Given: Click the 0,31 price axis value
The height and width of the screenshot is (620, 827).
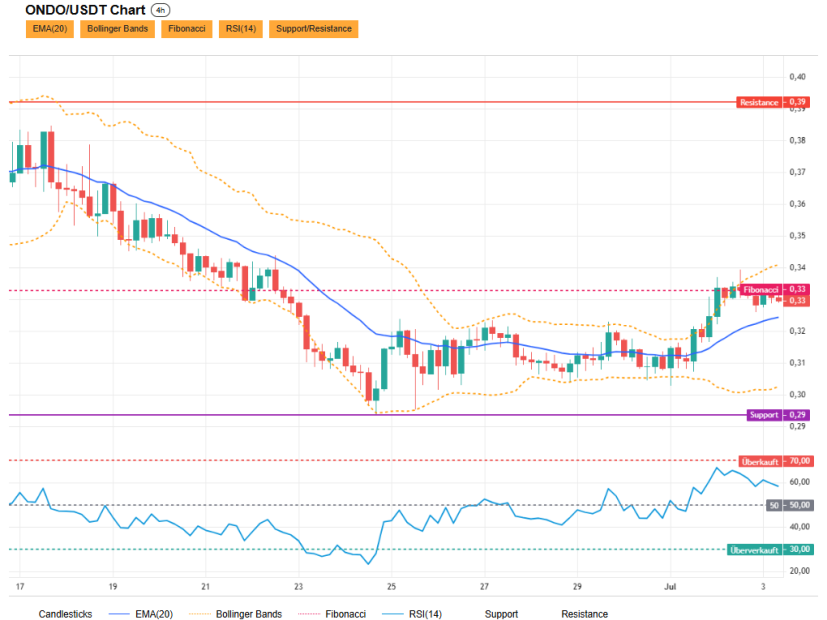Looking at the screenshot, I should pos(797,363).
